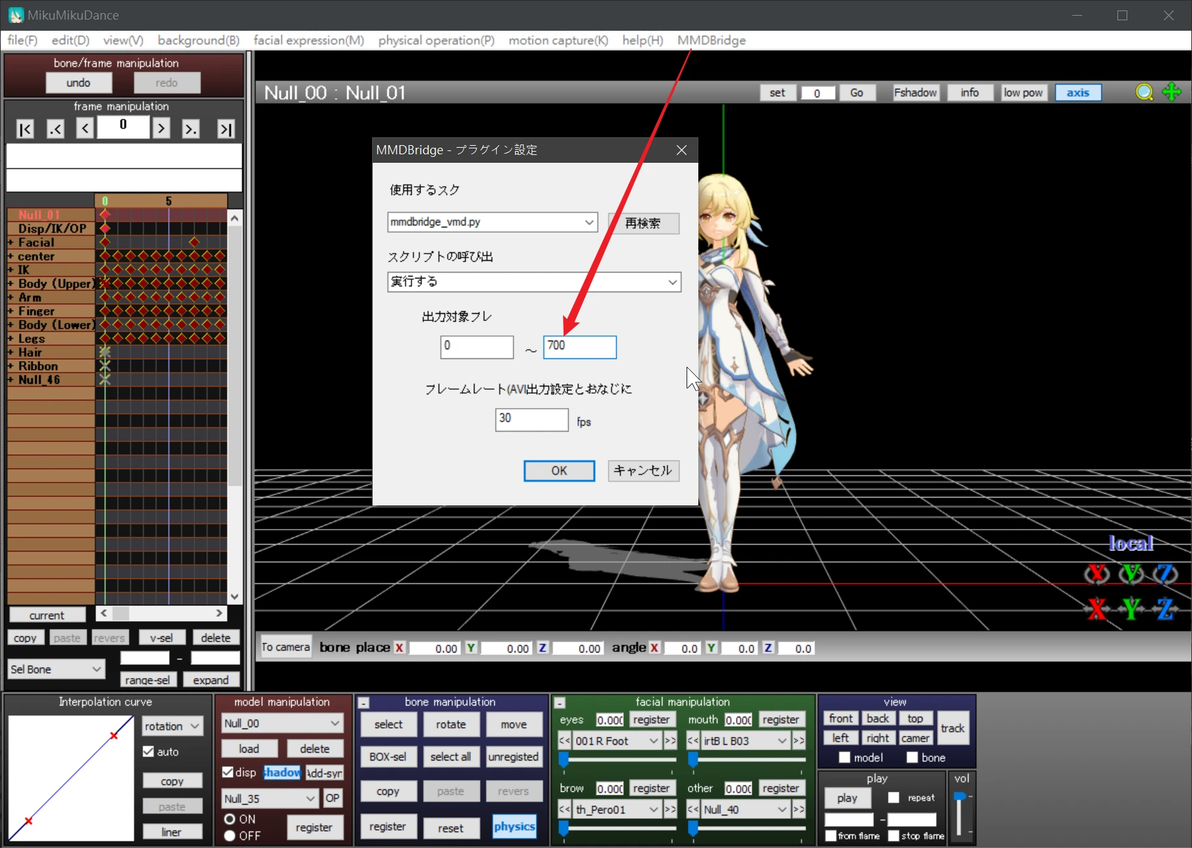Step back one frame arrow
Screen dimensions: 1192x848
click(85, 129)
